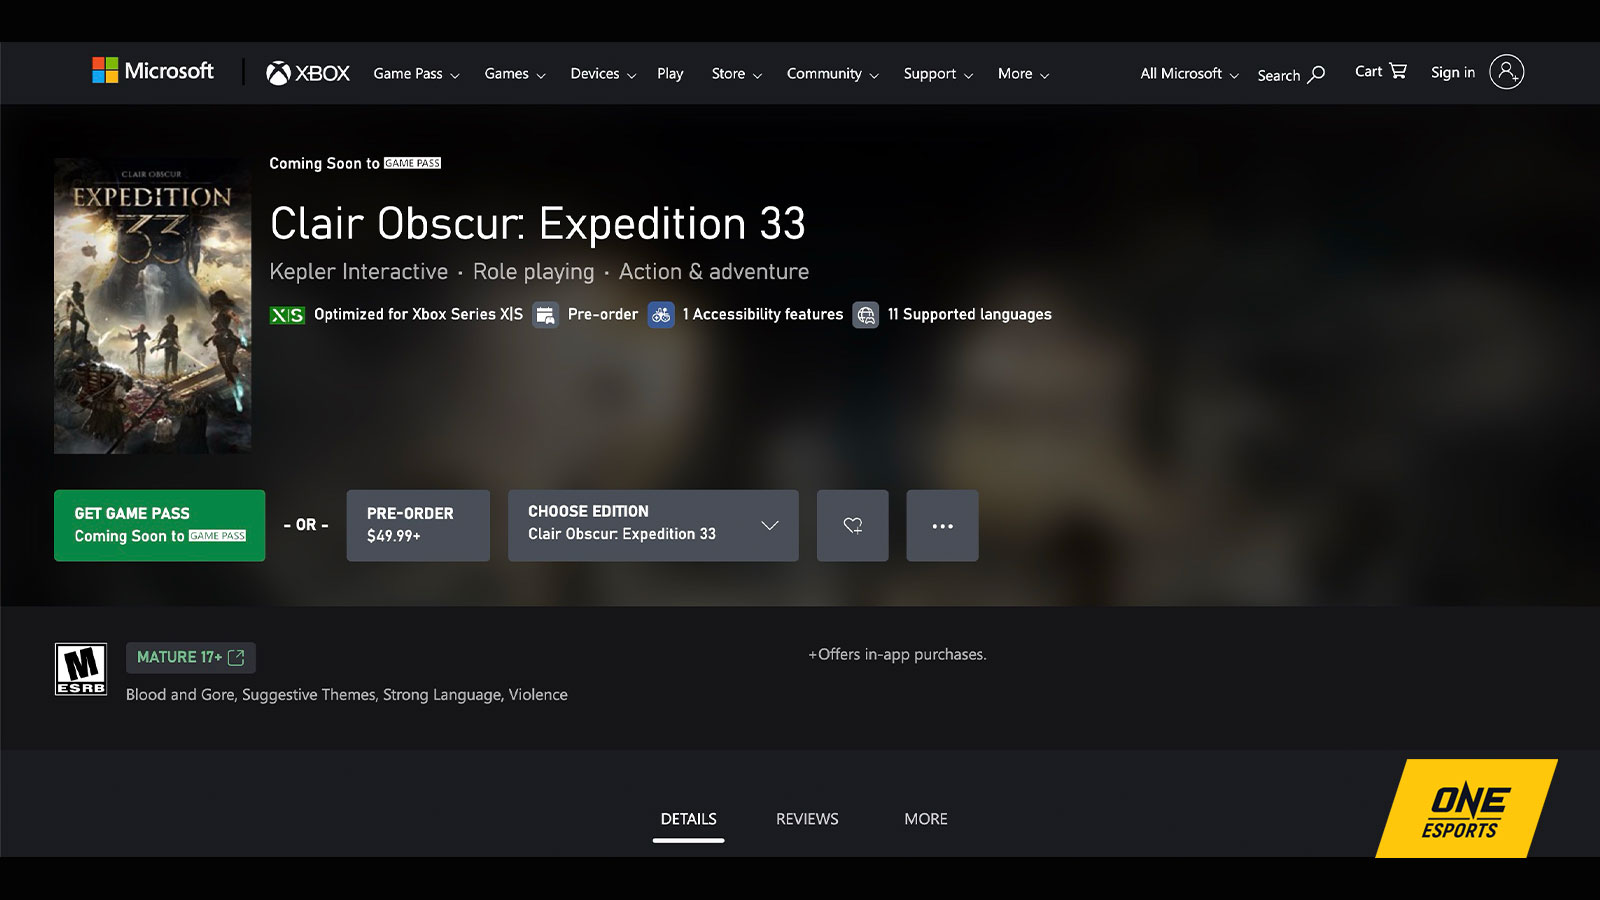Click the Xbox logo in the navigation bar
This screenshot has width=1600, height=900.
(306, 72)
